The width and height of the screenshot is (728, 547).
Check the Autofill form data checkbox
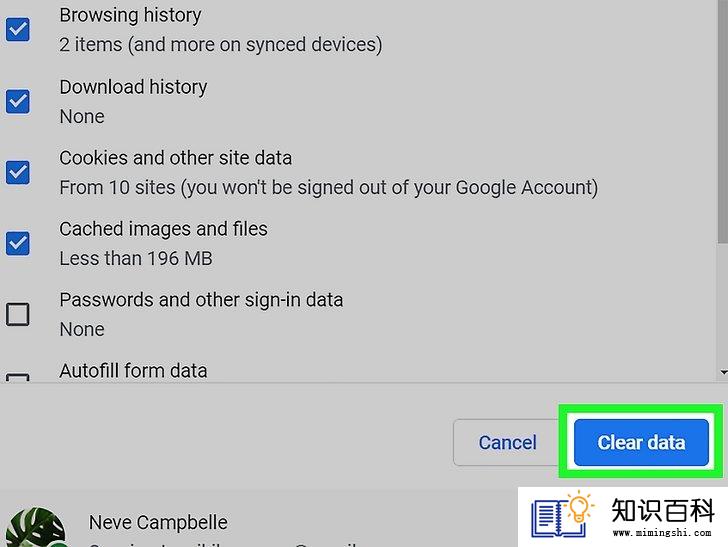pos(18,377)
